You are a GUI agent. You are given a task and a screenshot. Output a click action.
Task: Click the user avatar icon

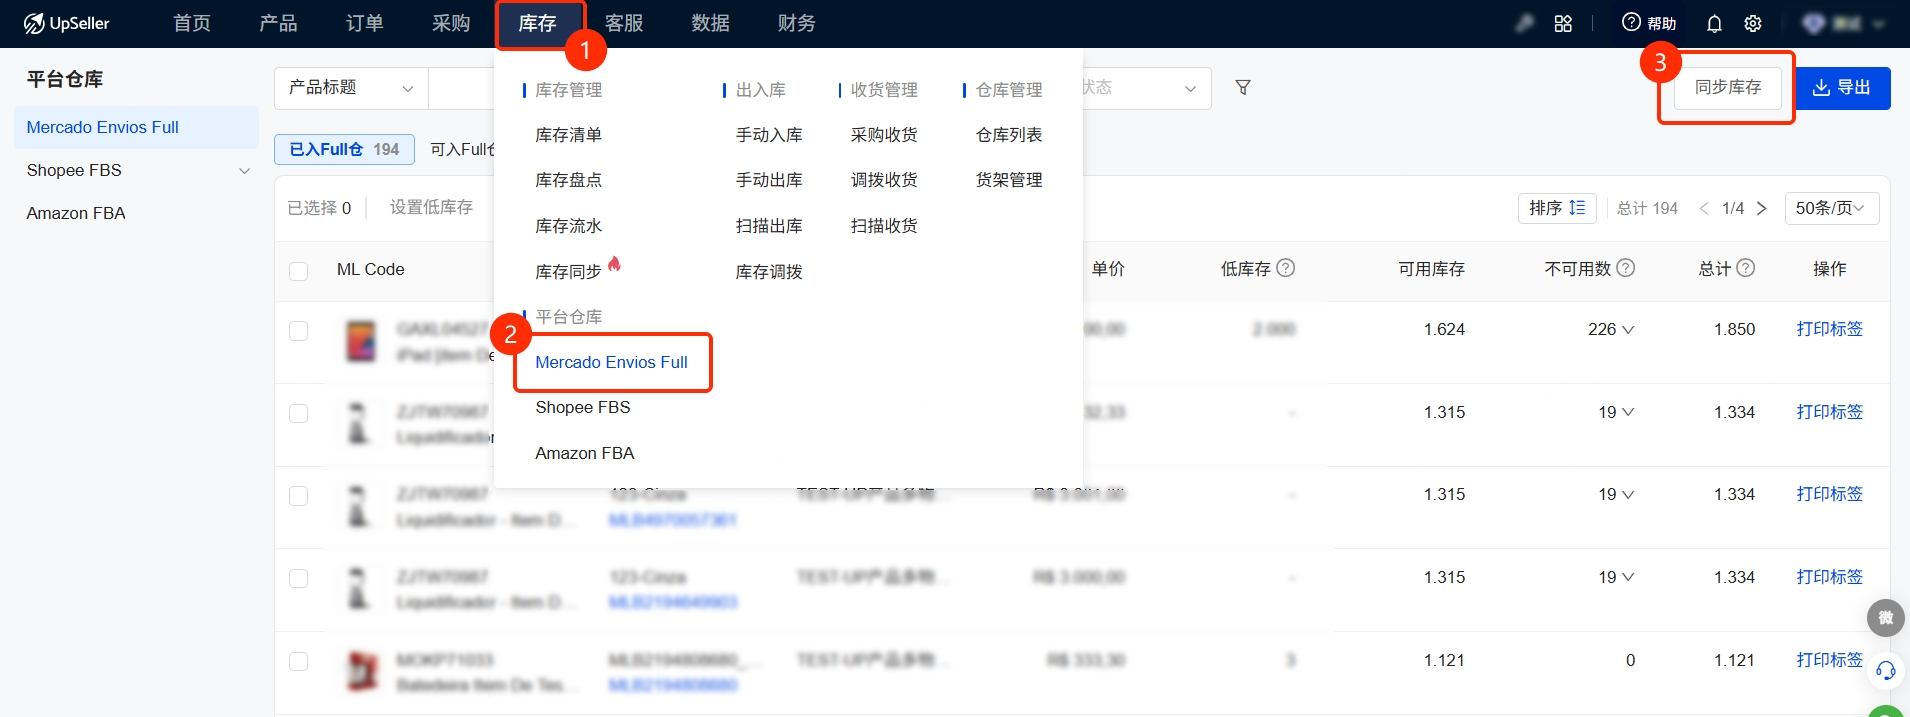pos(1814,23)
